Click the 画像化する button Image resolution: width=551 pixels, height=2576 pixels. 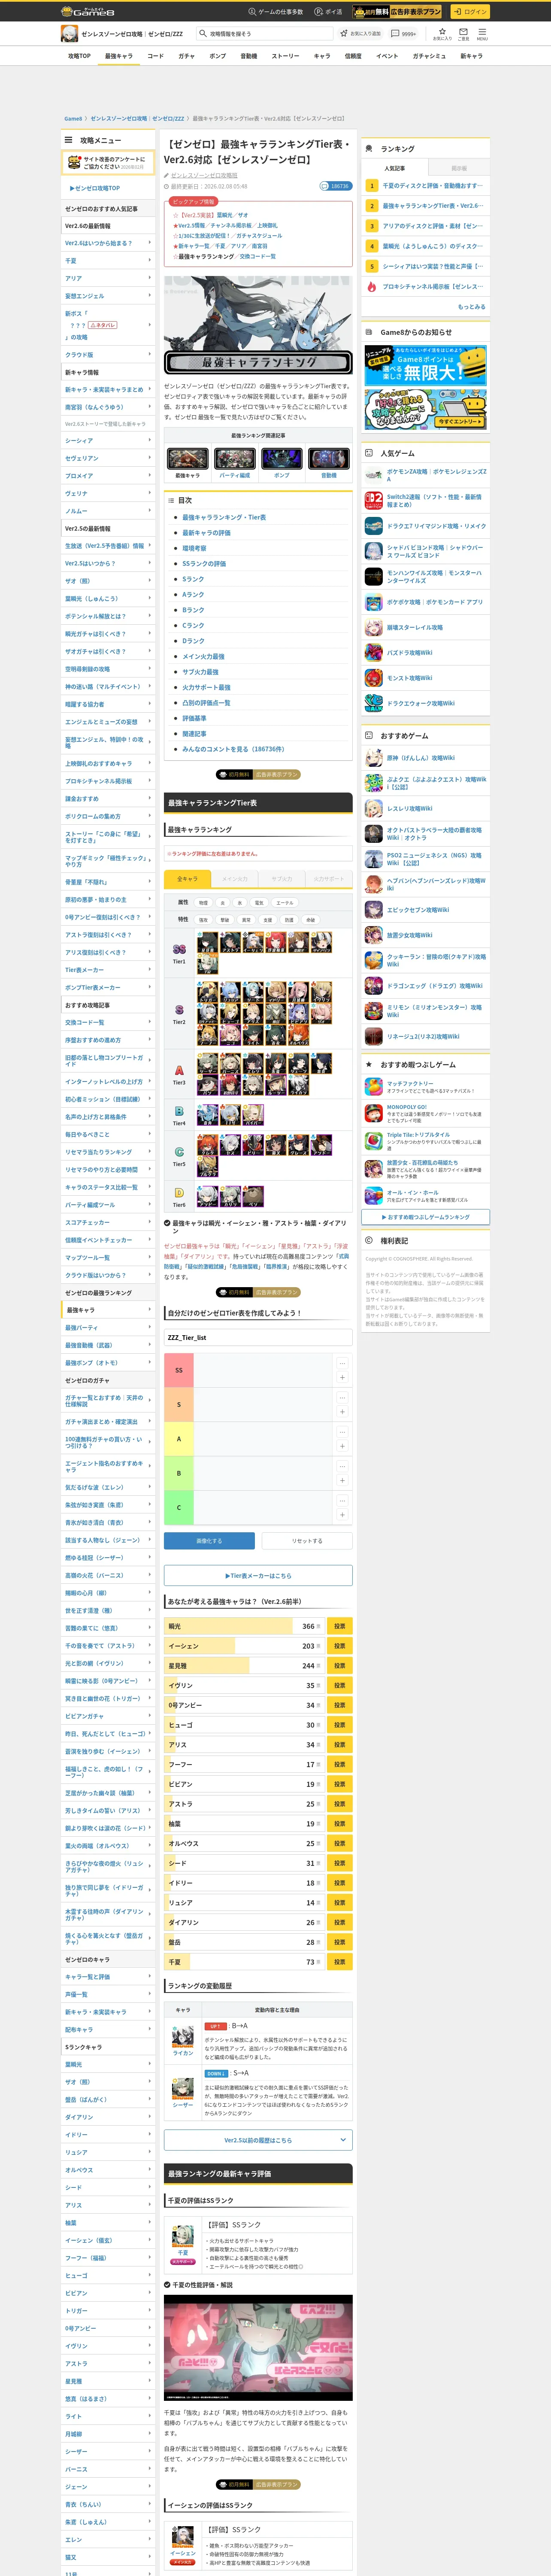click(x=209, y=1541)
